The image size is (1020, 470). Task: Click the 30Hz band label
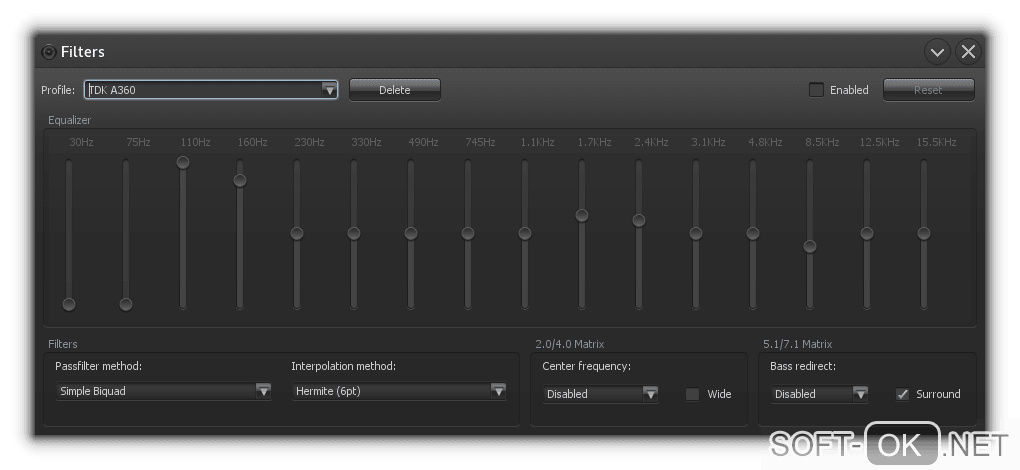[81, 142]
